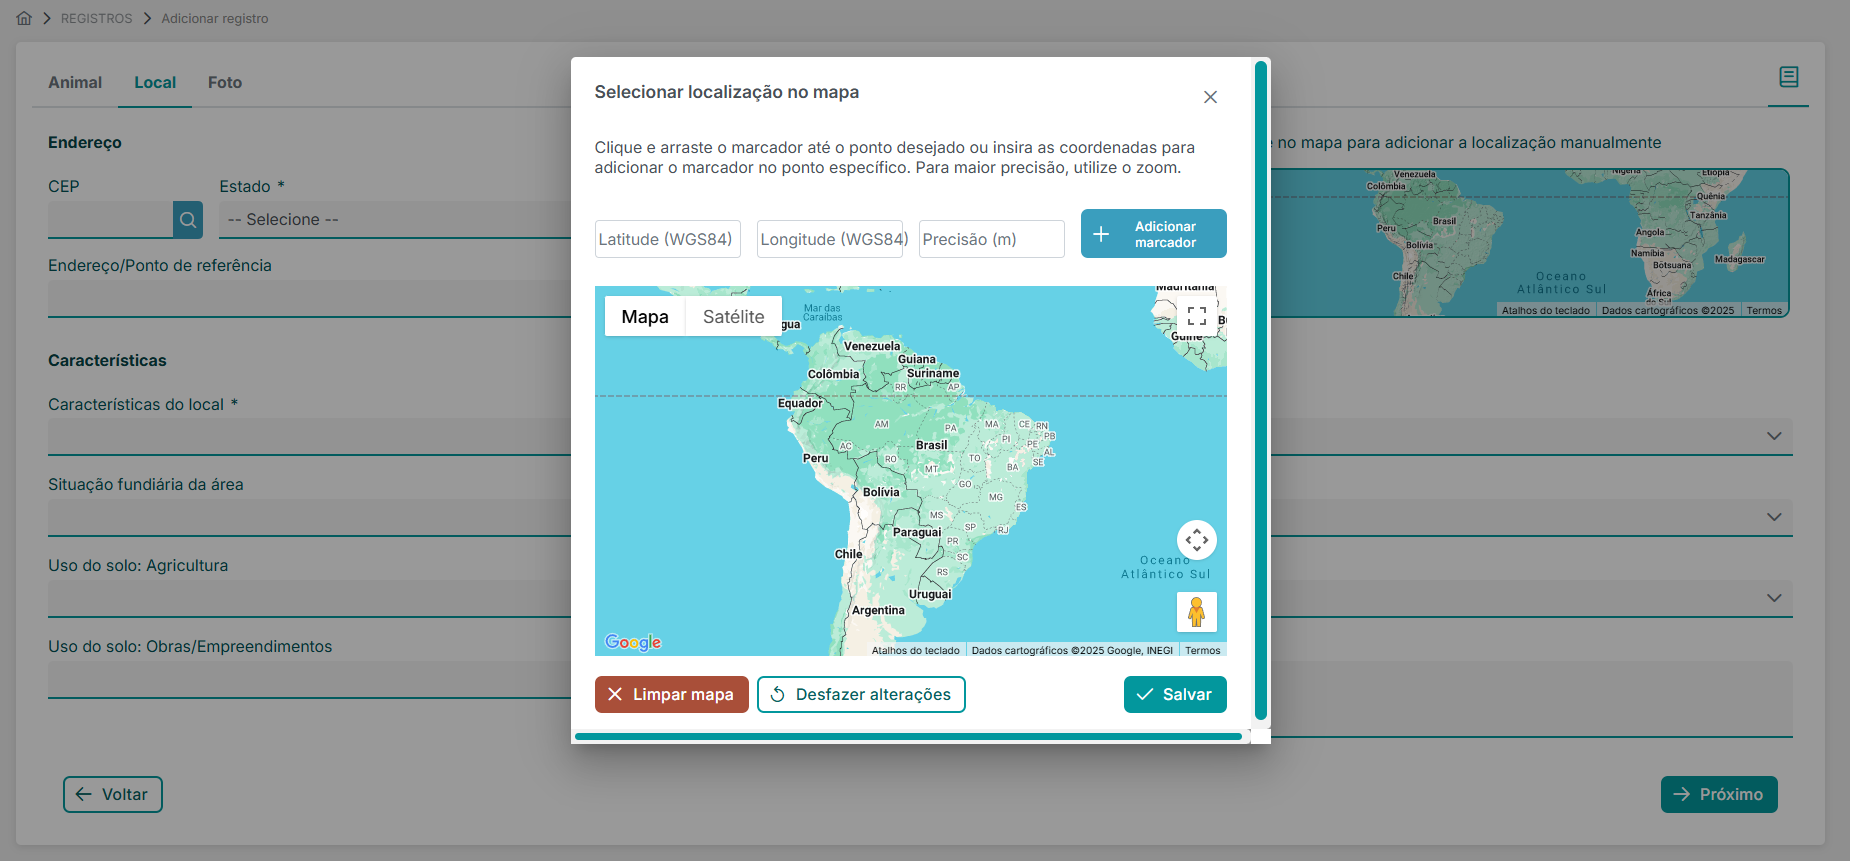This screenshot has width=1850, height=861.
Task: Click the Google logo on map
Action: (633, 642)
